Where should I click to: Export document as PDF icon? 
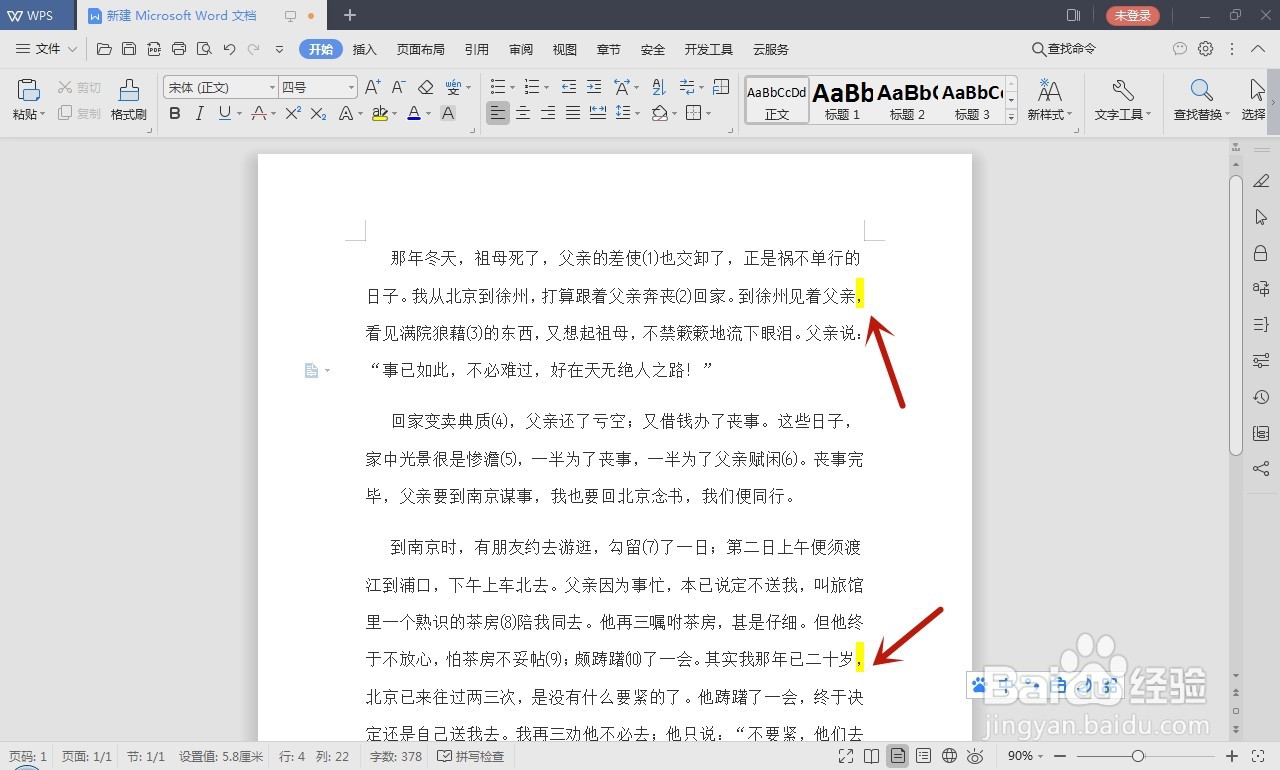(154, 49)
